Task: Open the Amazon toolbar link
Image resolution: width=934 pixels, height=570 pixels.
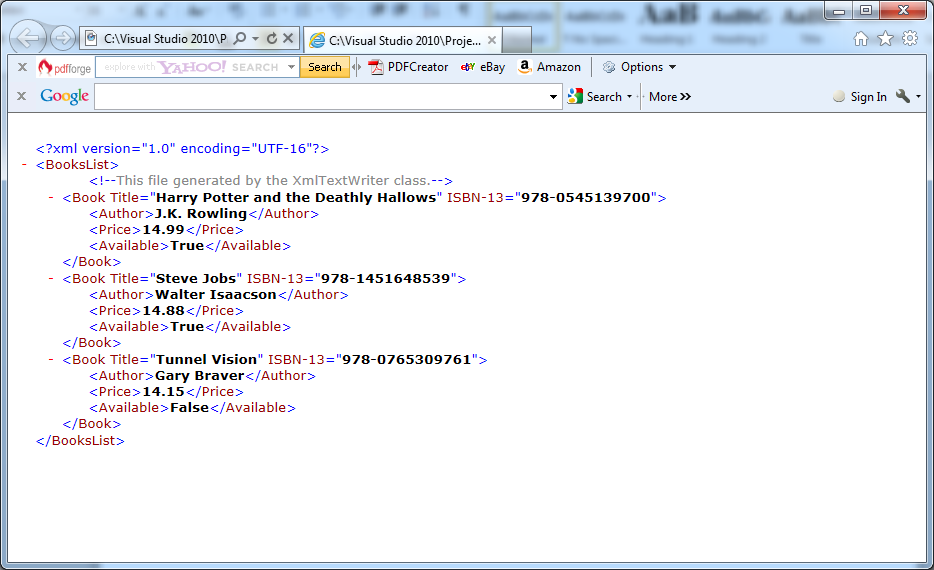Action: pyautogui.click(x=549, y=67)
